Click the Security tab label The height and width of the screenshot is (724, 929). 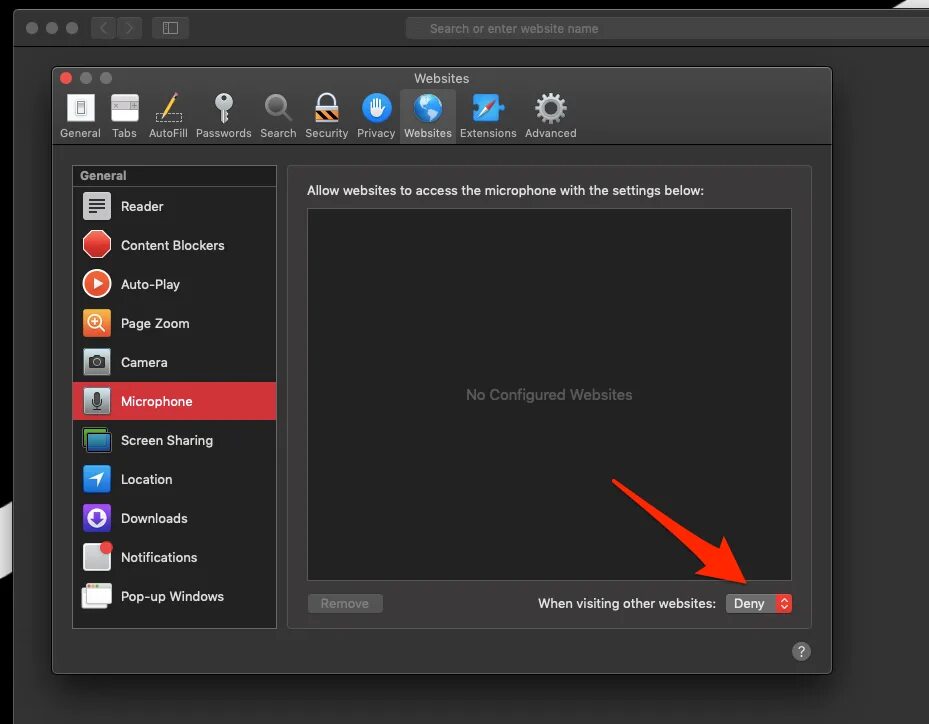326,133
